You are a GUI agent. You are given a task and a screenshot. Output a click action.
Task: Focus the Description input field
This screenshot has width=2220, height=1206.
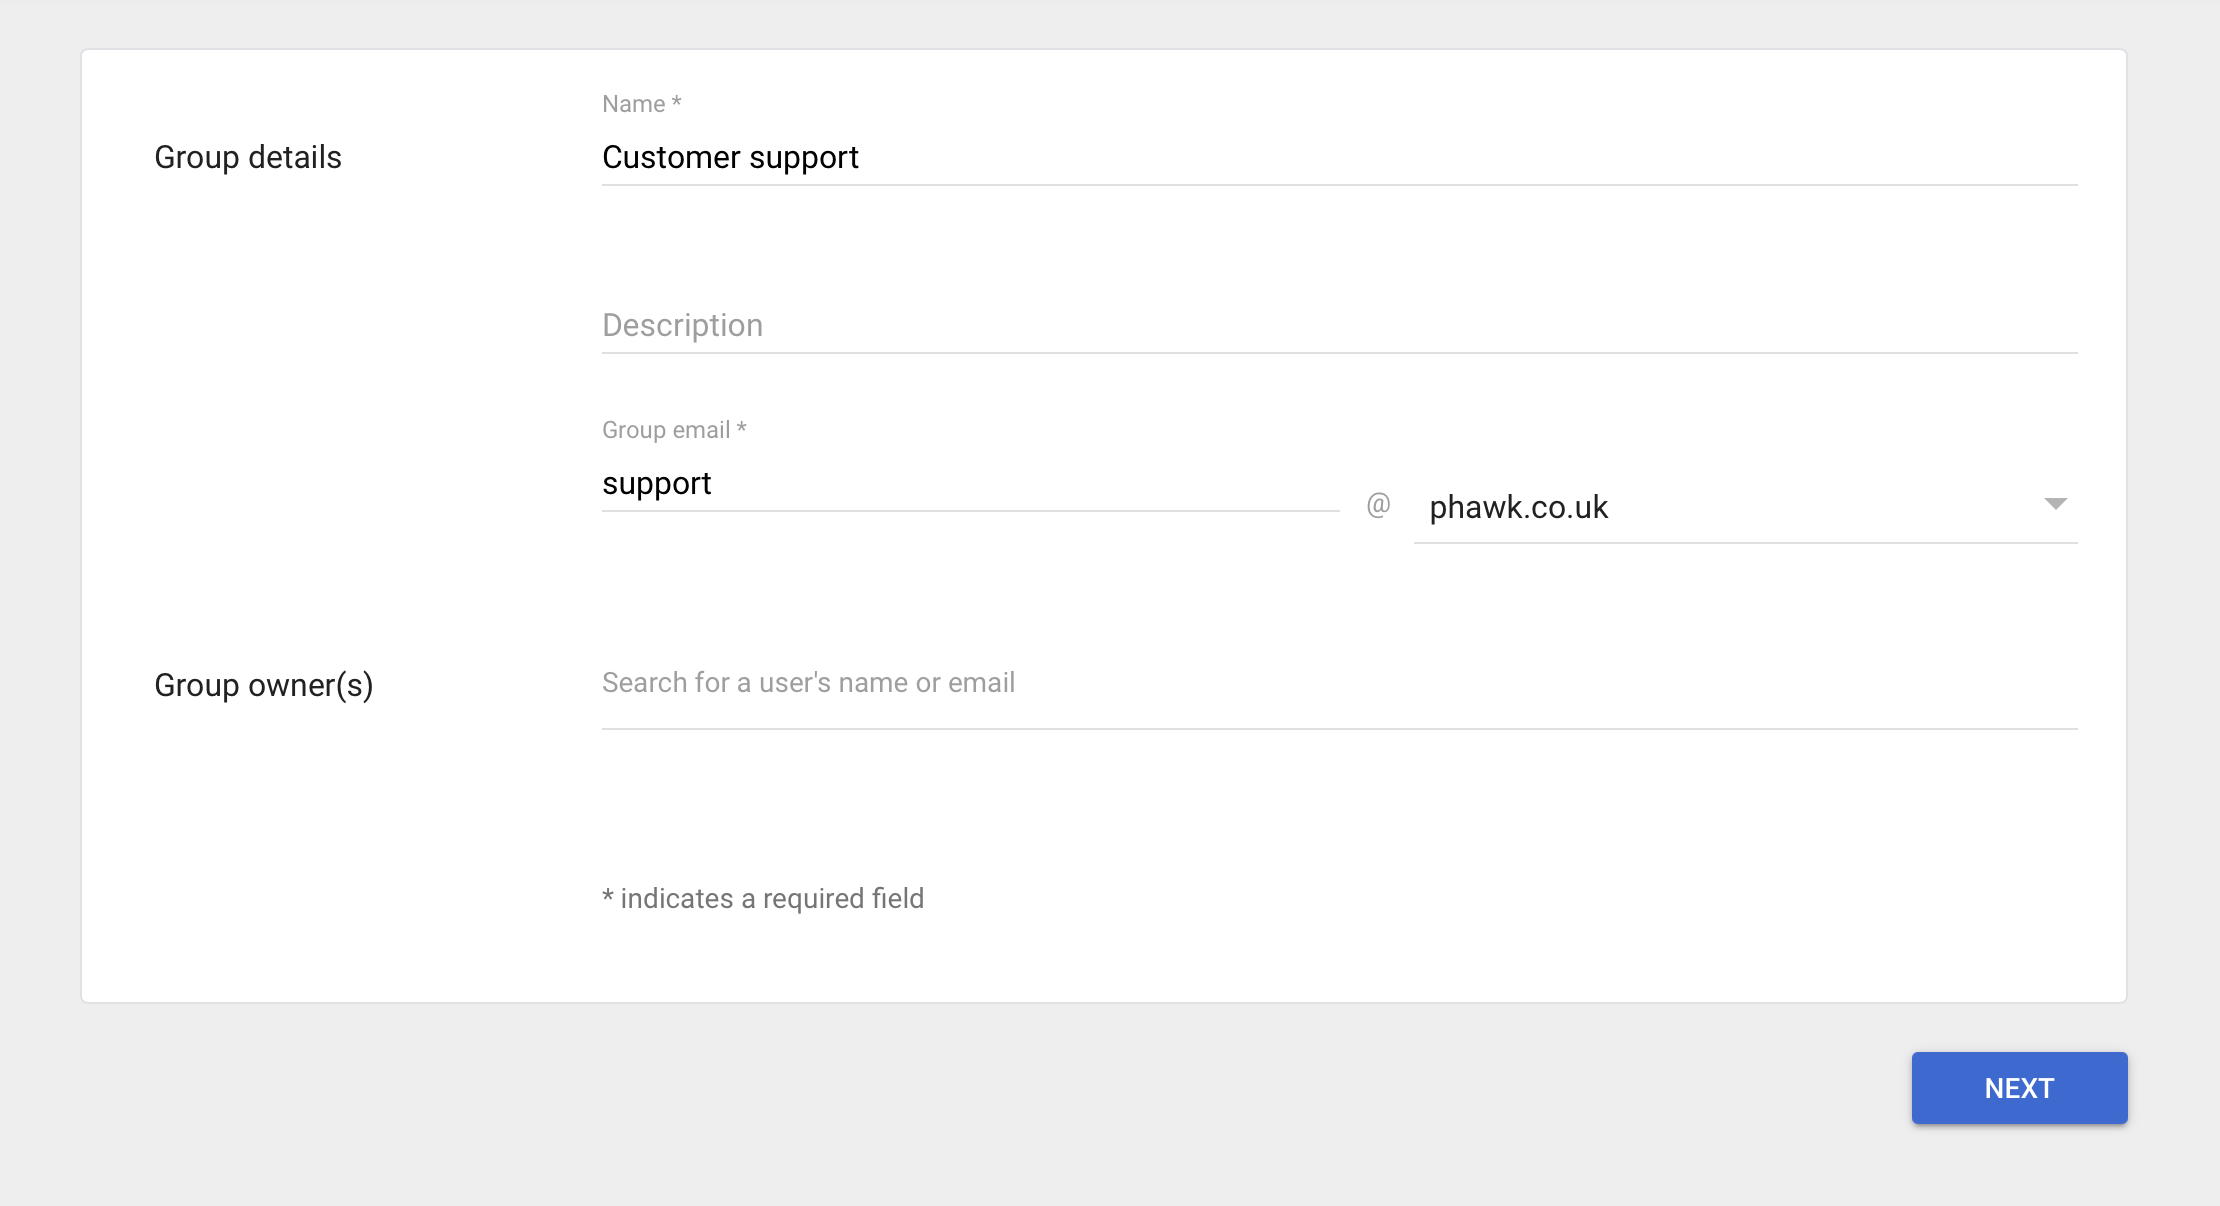coord(1339,325)
